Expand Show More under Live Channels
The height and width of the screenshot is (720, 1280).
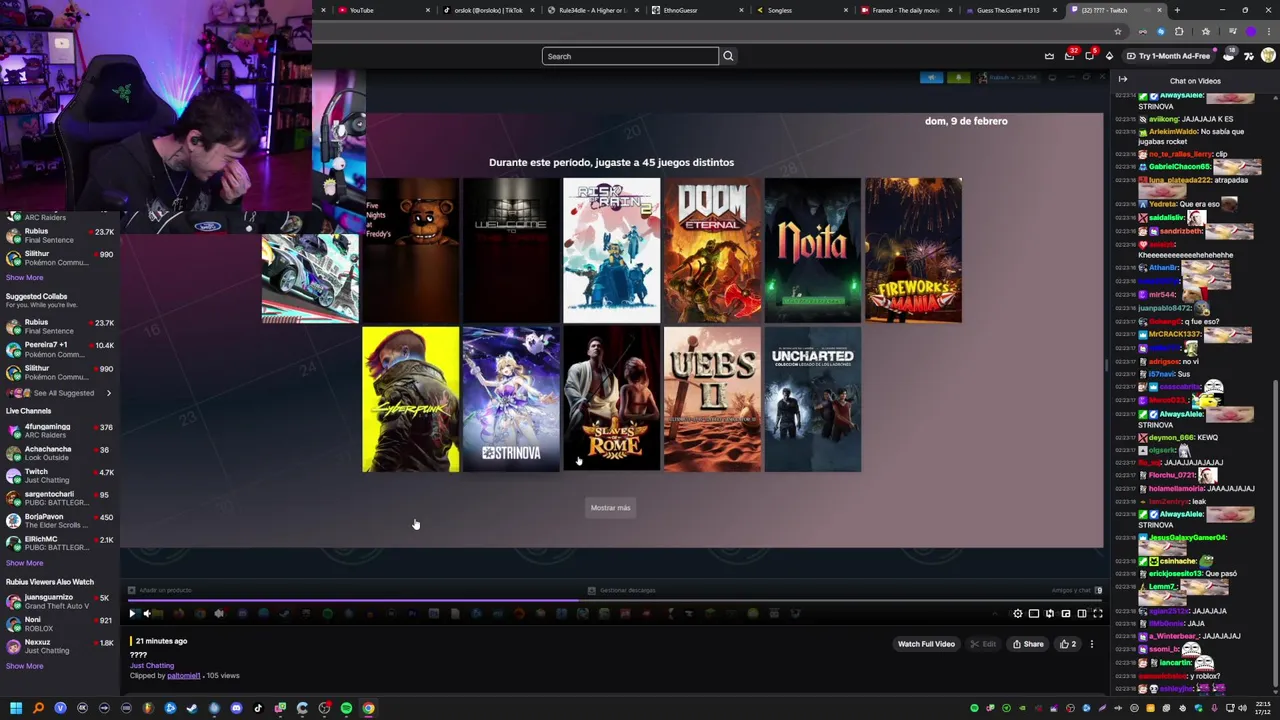click(x=25, y=563)
